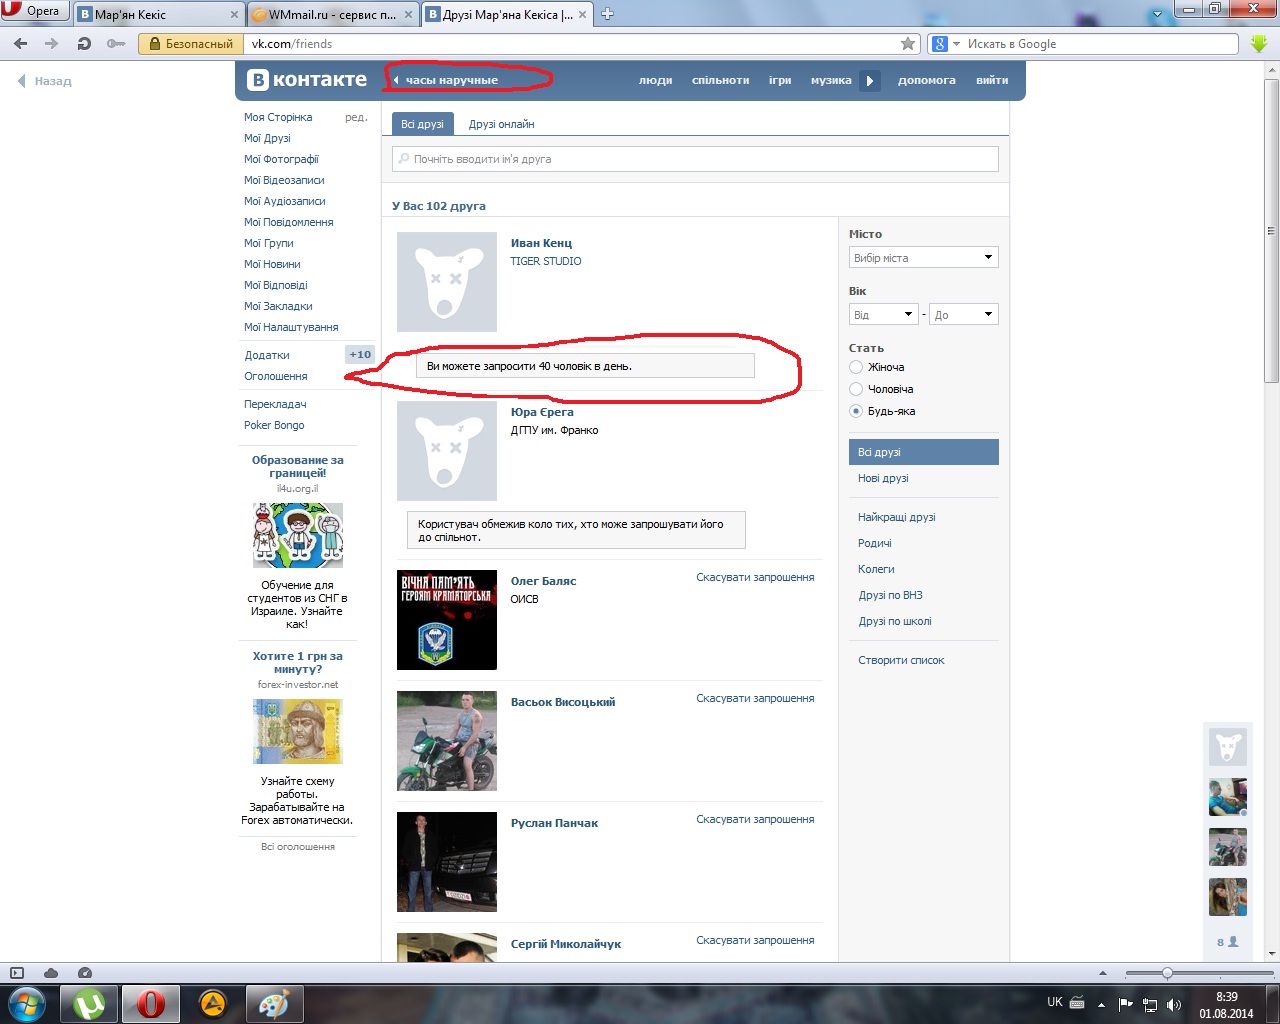Open the Opera main menu button

pos(34,11)
